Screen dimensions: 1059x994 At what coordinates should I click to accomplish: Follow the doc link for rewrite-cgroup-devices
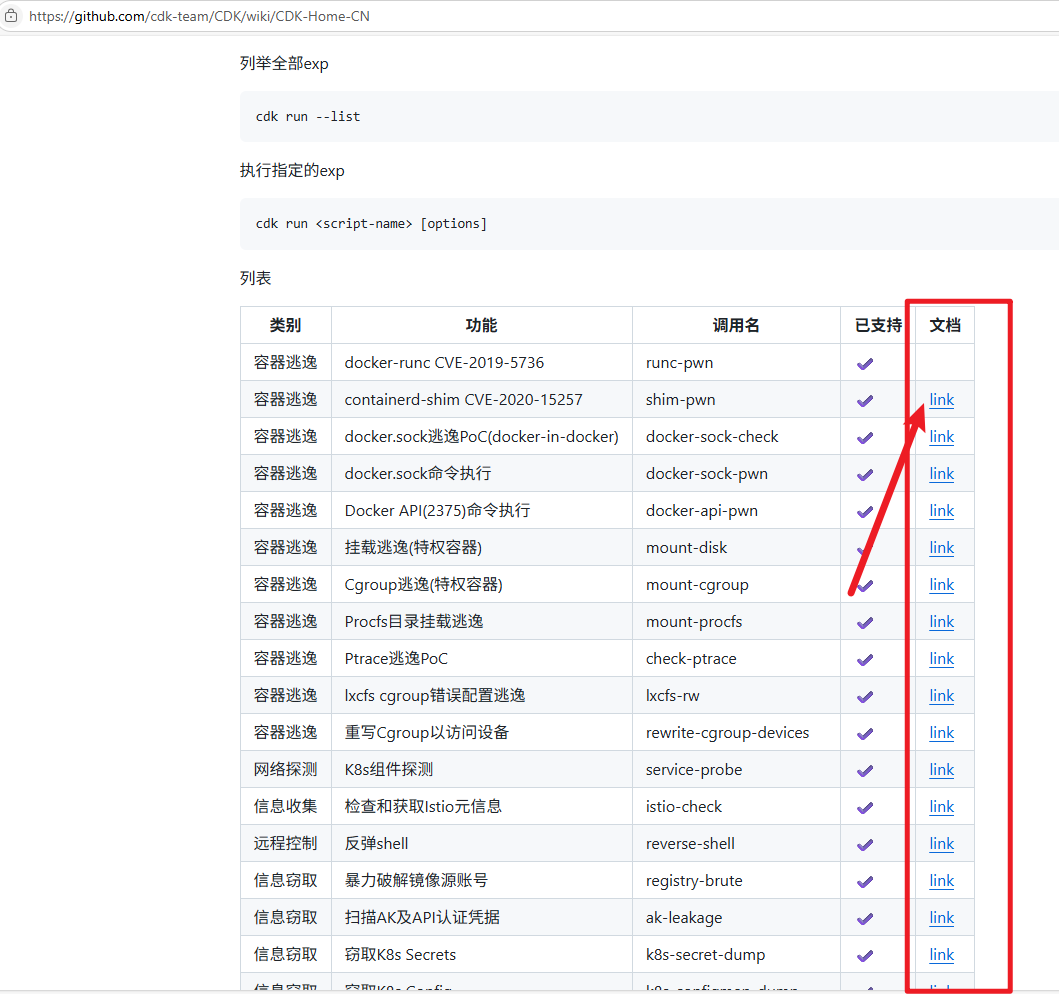[941, 733]
